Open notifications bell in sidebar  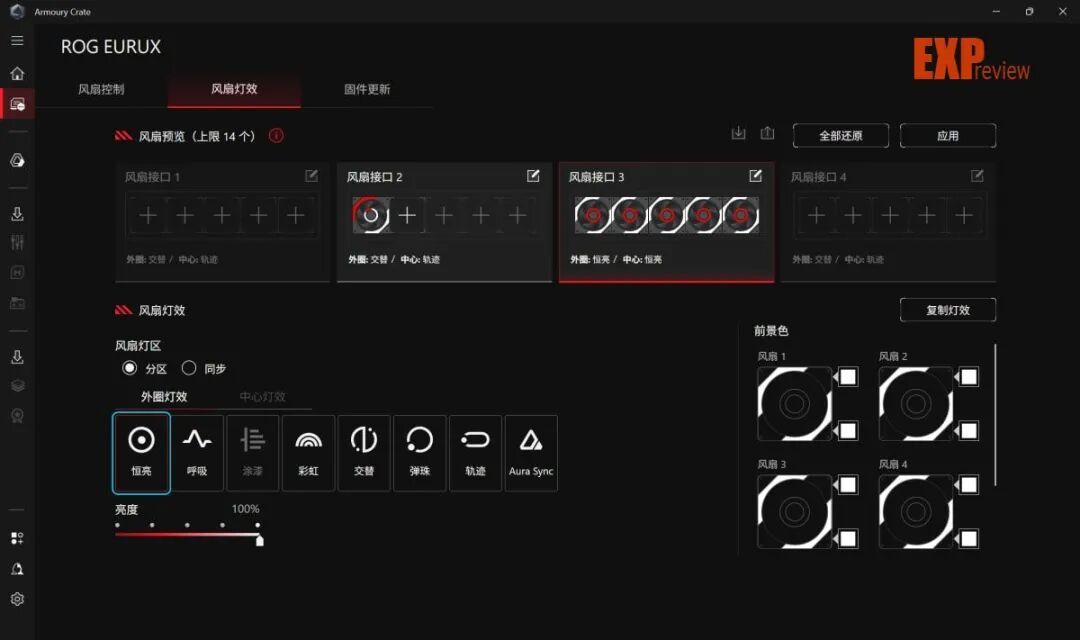[x=17, y=569]
